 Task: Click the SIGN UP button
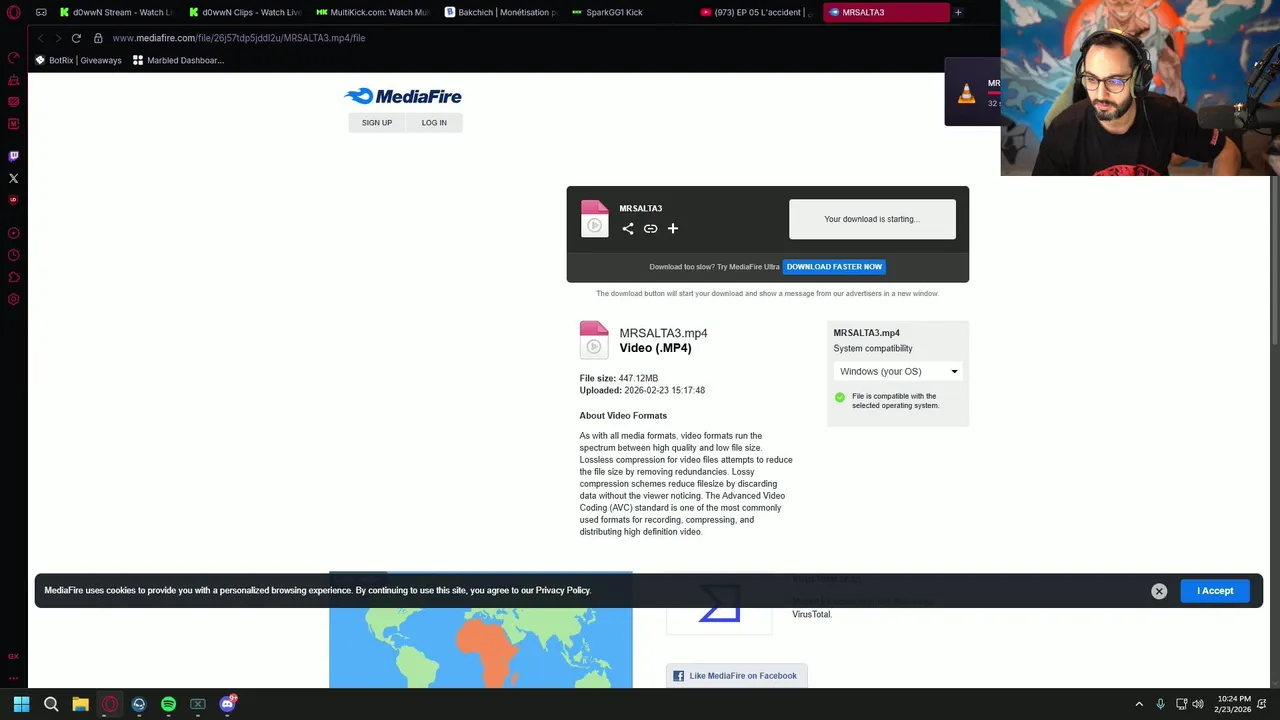(377, 122)
